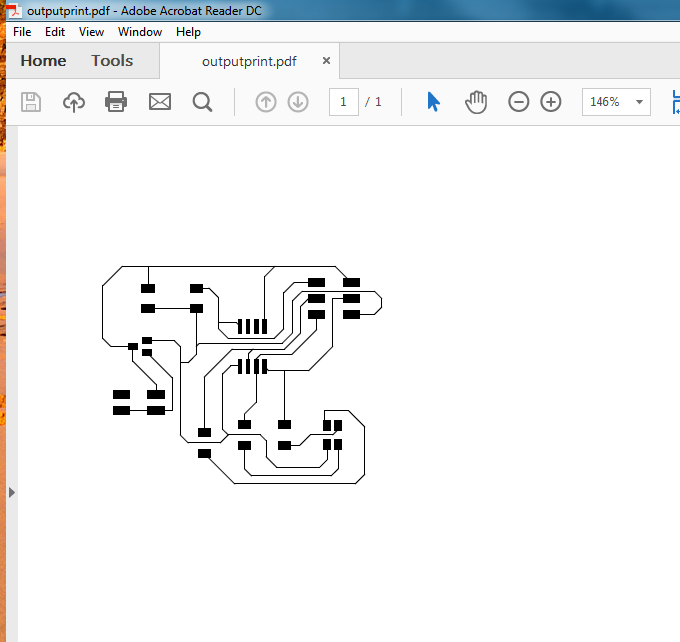Image resolution: width=680 pixels, height=642 pixels.
Task: Click the fit page scrolling icon
Action: coord(675,102)
